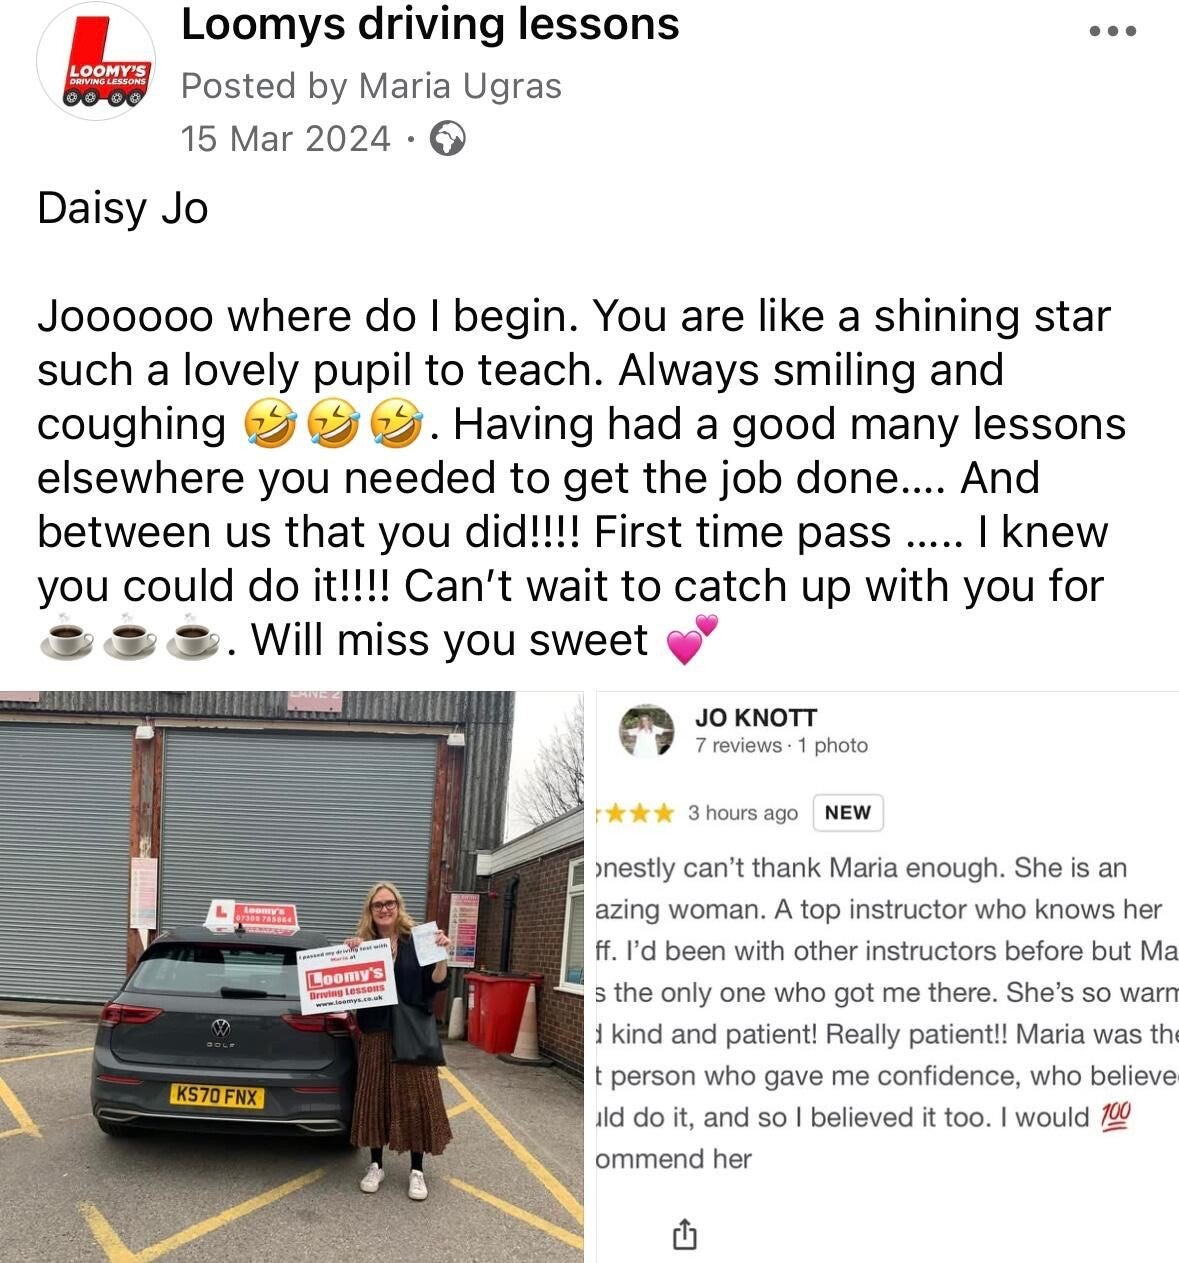Screen dimensions: 1179x1263
Task: Click the NEW badge on the review
Action: [848, 813]
